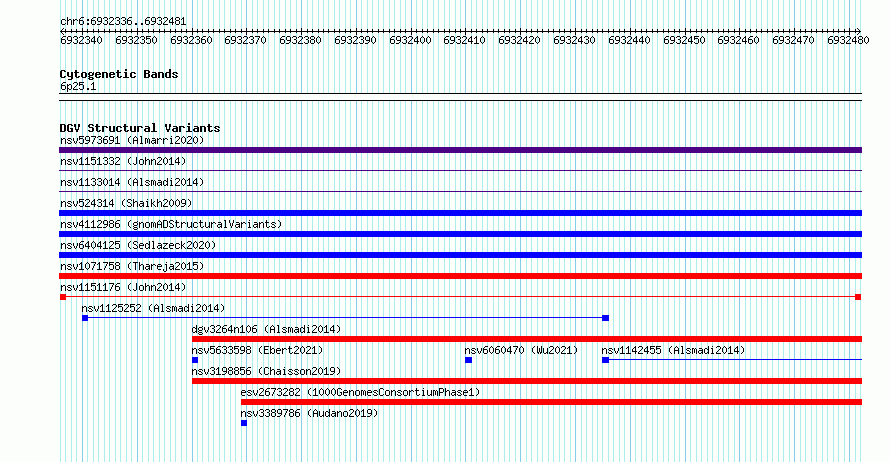890x462 pixels.
Task: Click the nsv5973691 (Almarri2020) variant label
Action: (132, 140)
